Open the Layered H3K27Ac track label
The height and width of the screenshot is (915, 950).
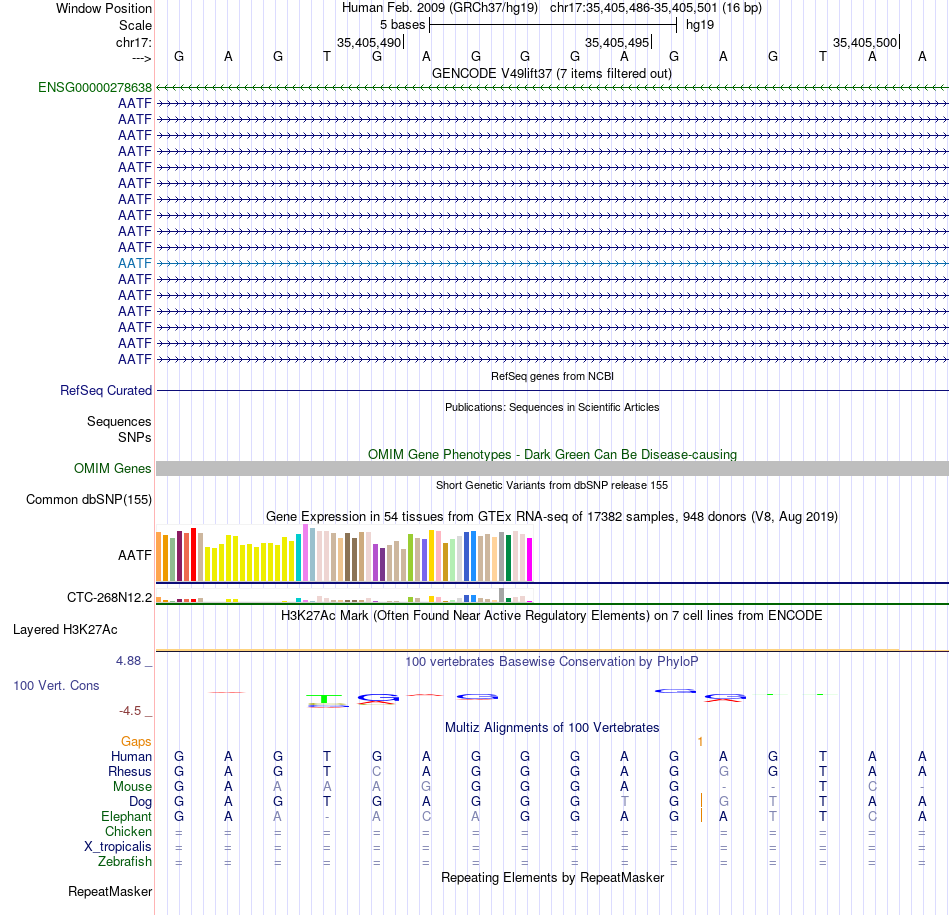tap(65, 630)
